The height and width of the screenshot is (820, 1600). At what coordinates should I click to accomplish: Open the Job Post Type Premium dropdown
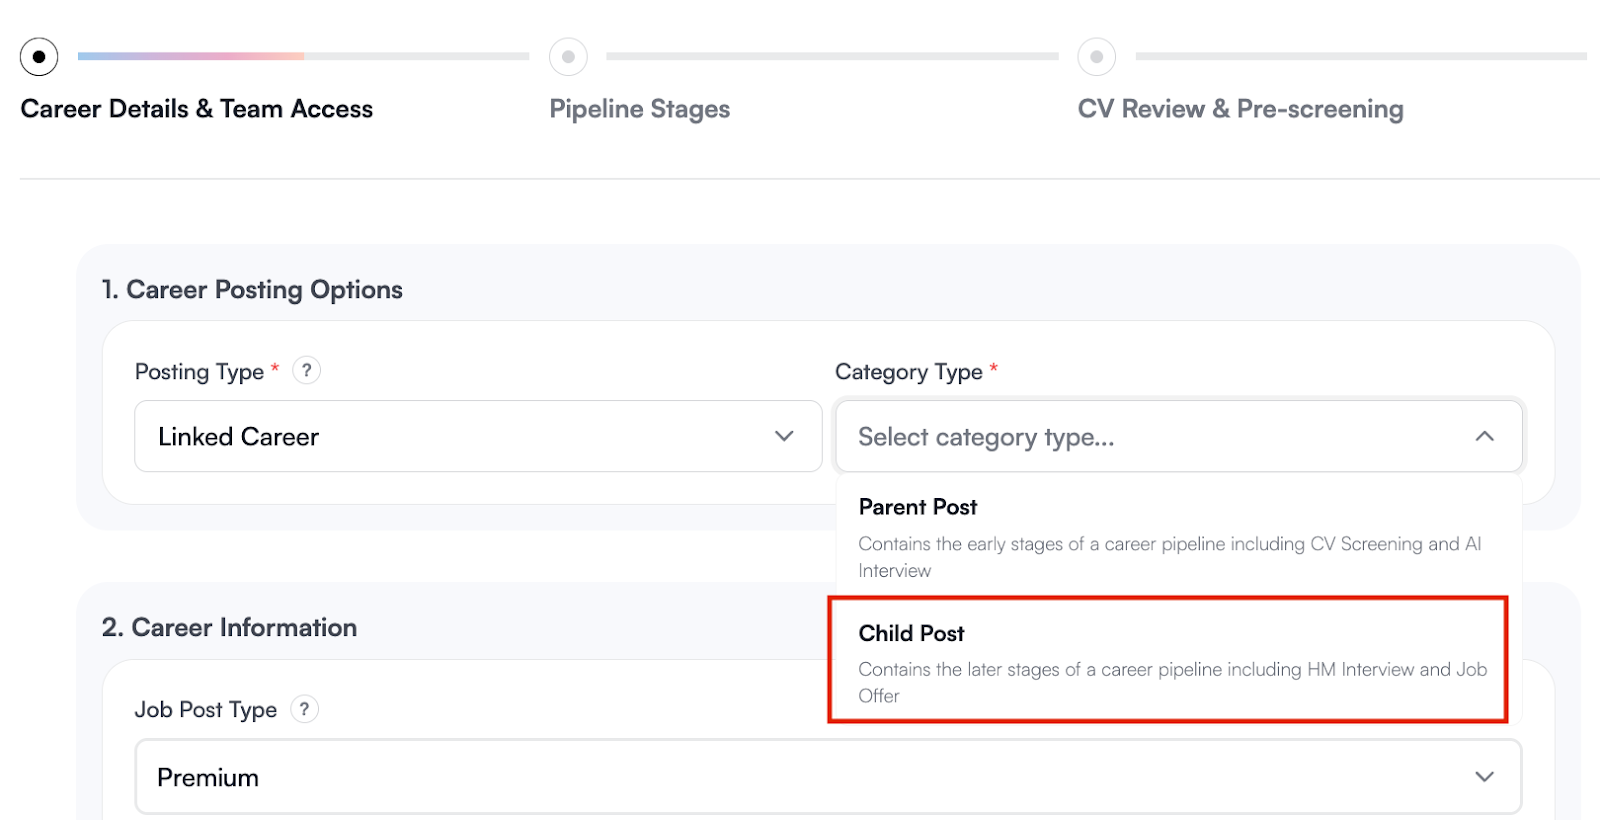827,777
